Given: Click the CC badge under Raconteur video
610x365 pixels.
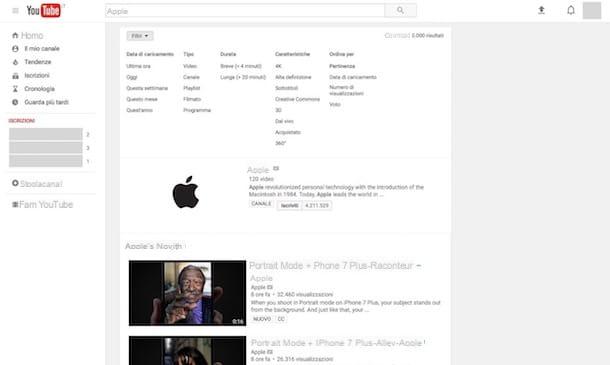Looking at the screenshot, I should click(281, 319).
